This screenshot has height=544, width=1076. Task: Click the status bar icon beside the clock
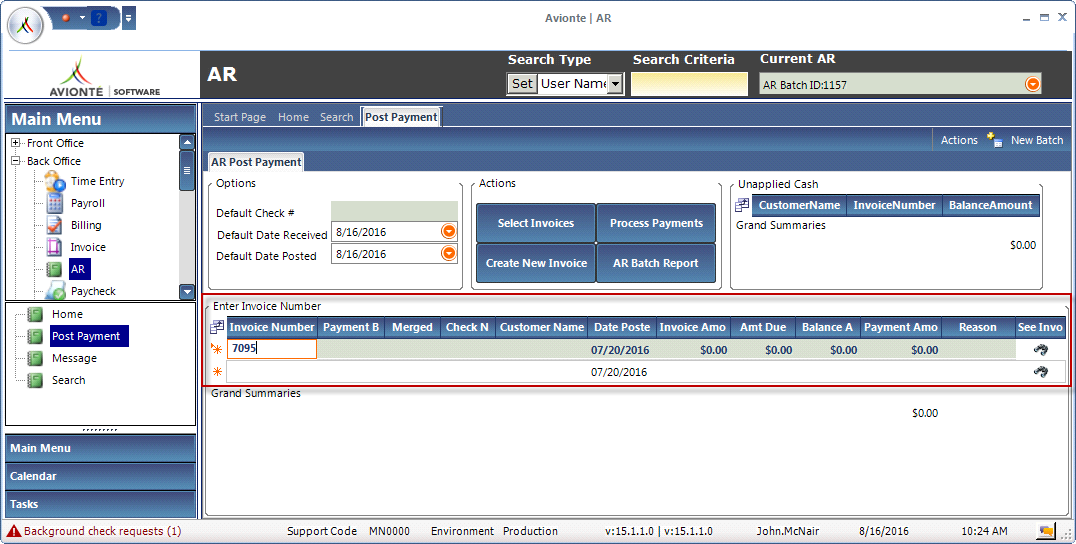coord(1046,531)
